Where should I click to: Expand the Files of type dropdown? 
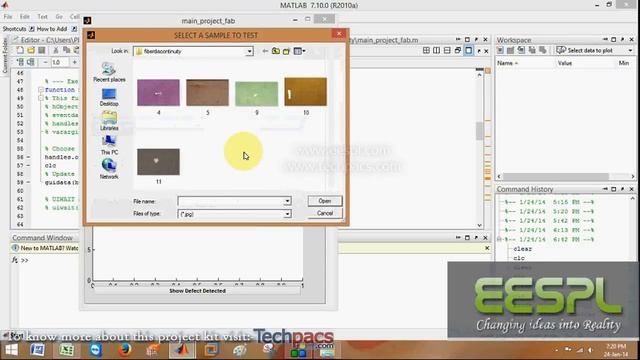[287, 214]
